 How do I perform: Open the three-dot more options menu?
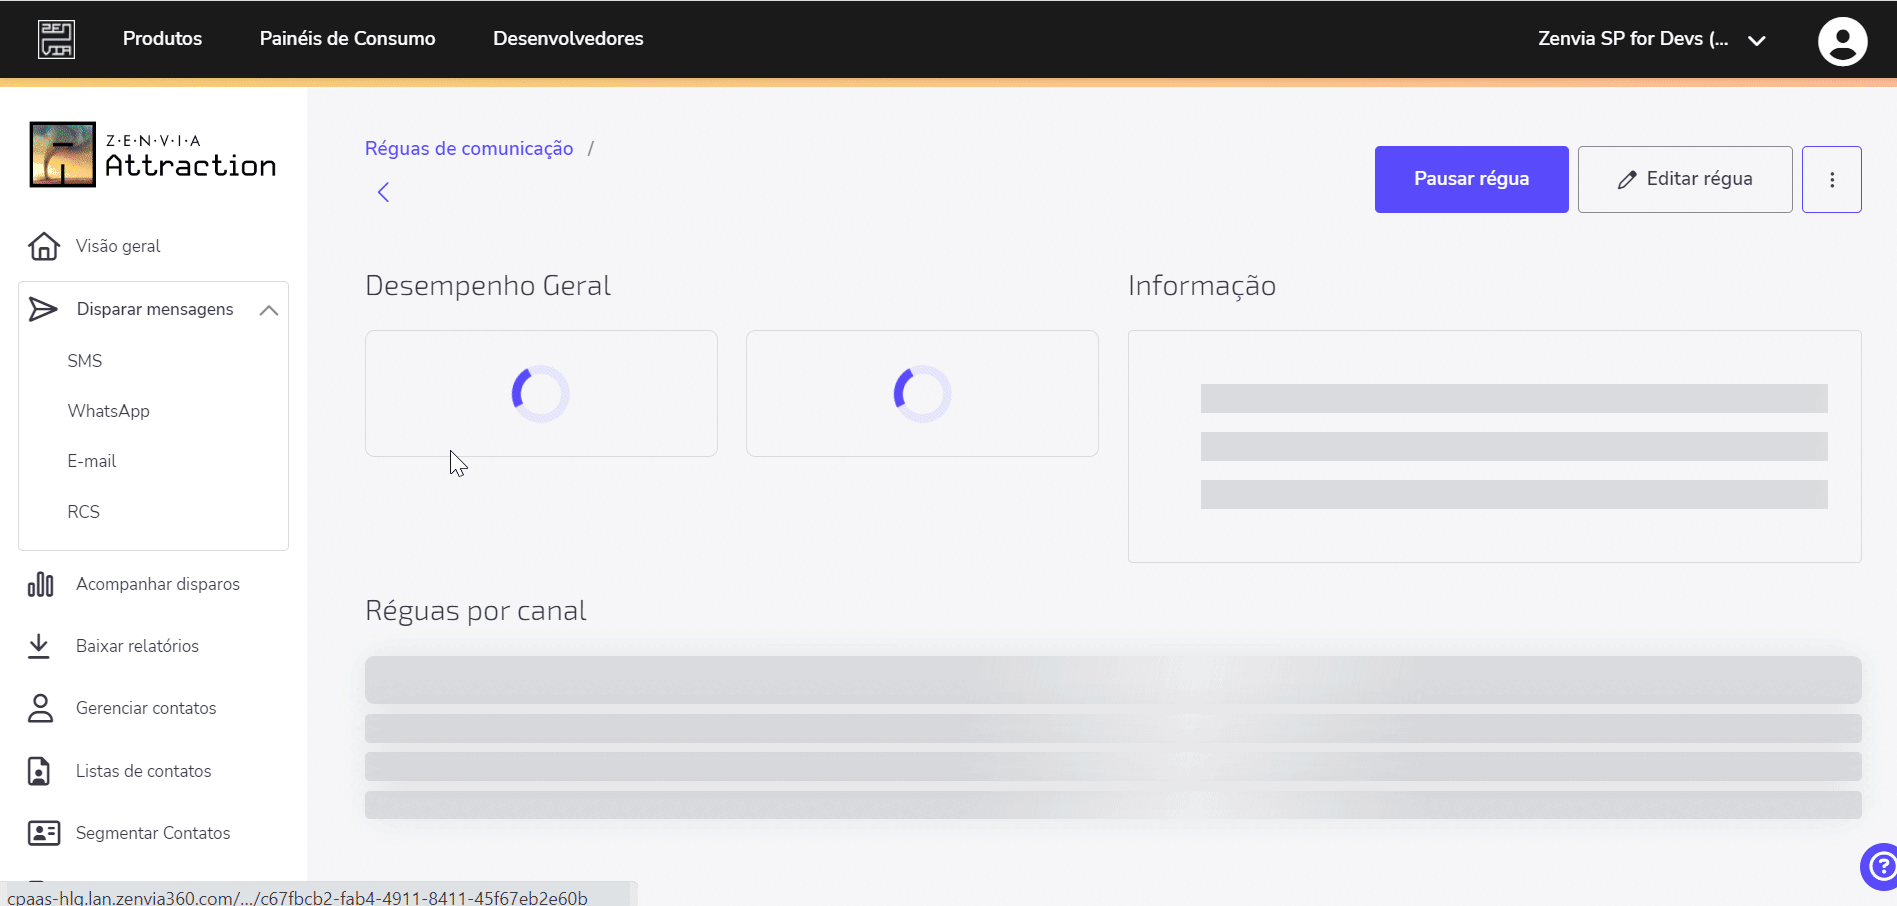1832,179
